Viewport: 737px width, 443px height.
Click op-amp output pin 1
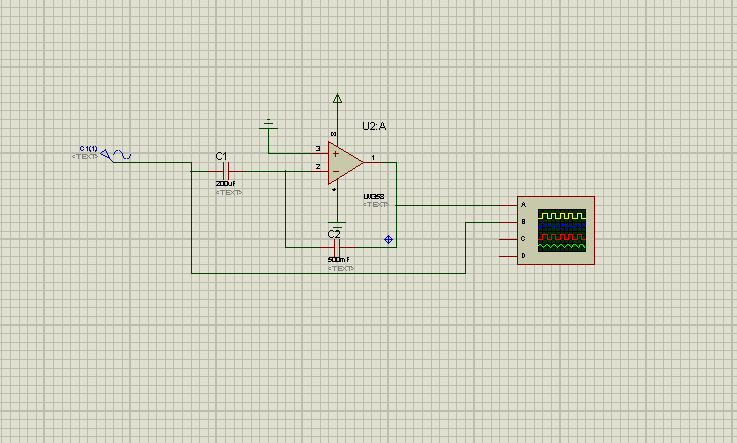tap(371, 162)
